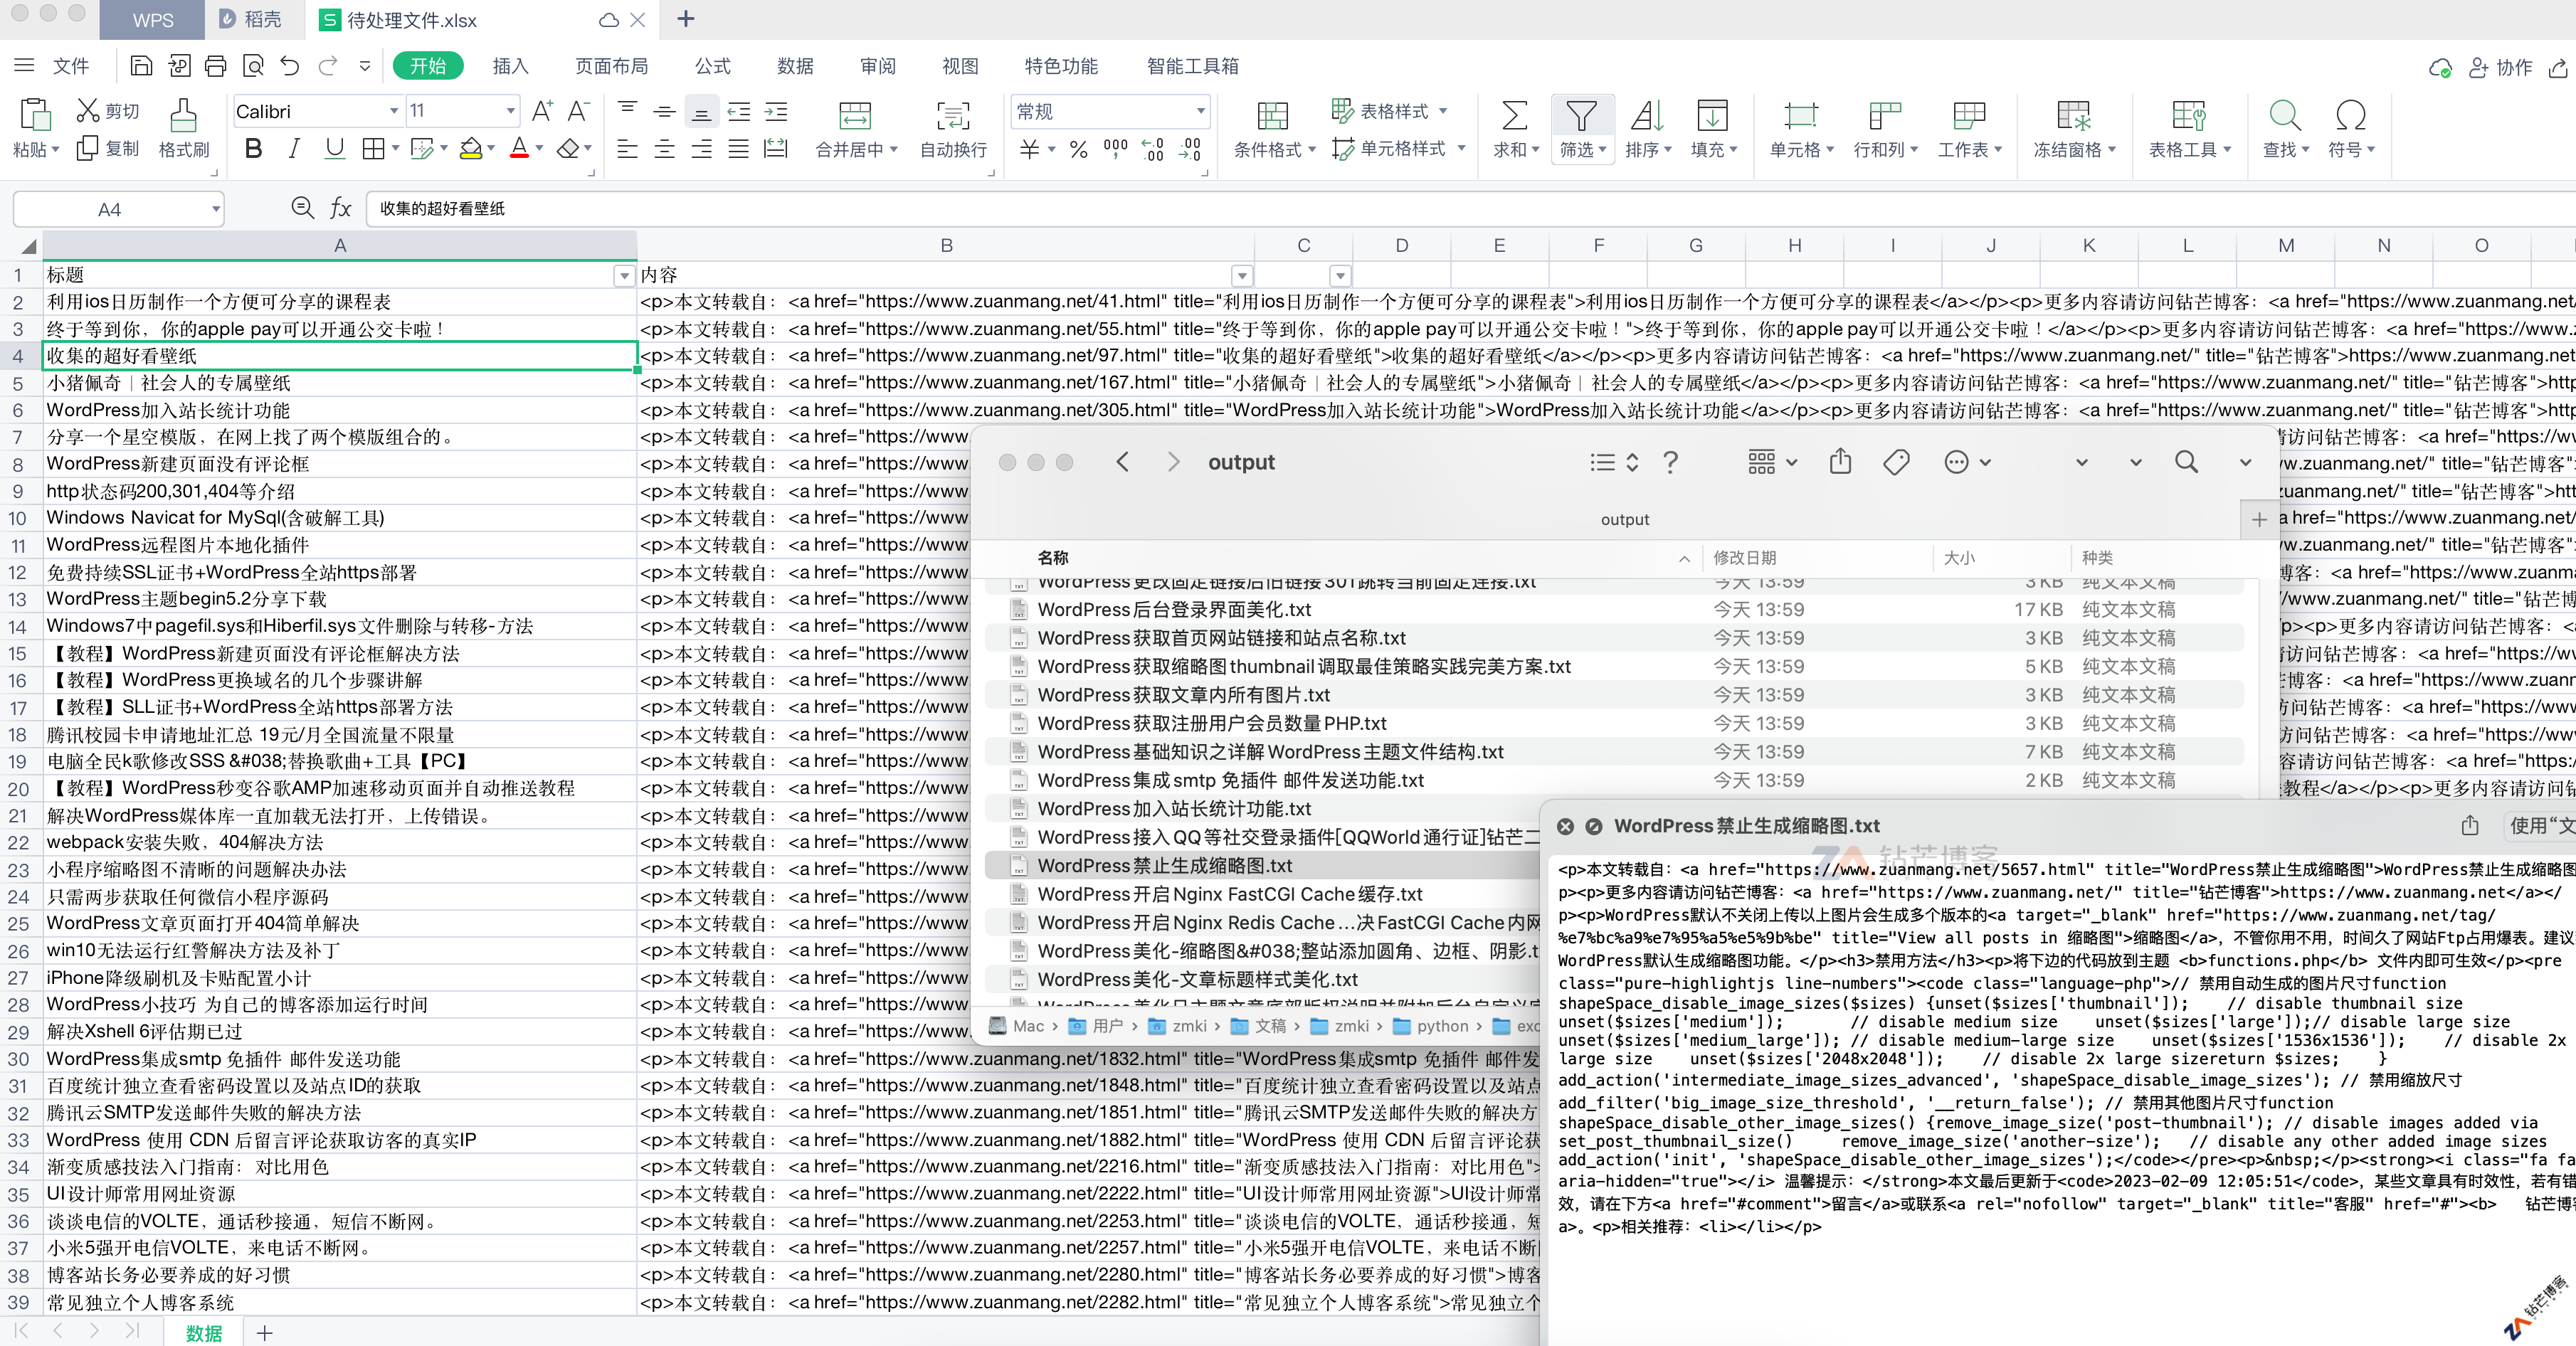
Task: Select the 数据 sheet tab
Action: [x=204, y=1332]
